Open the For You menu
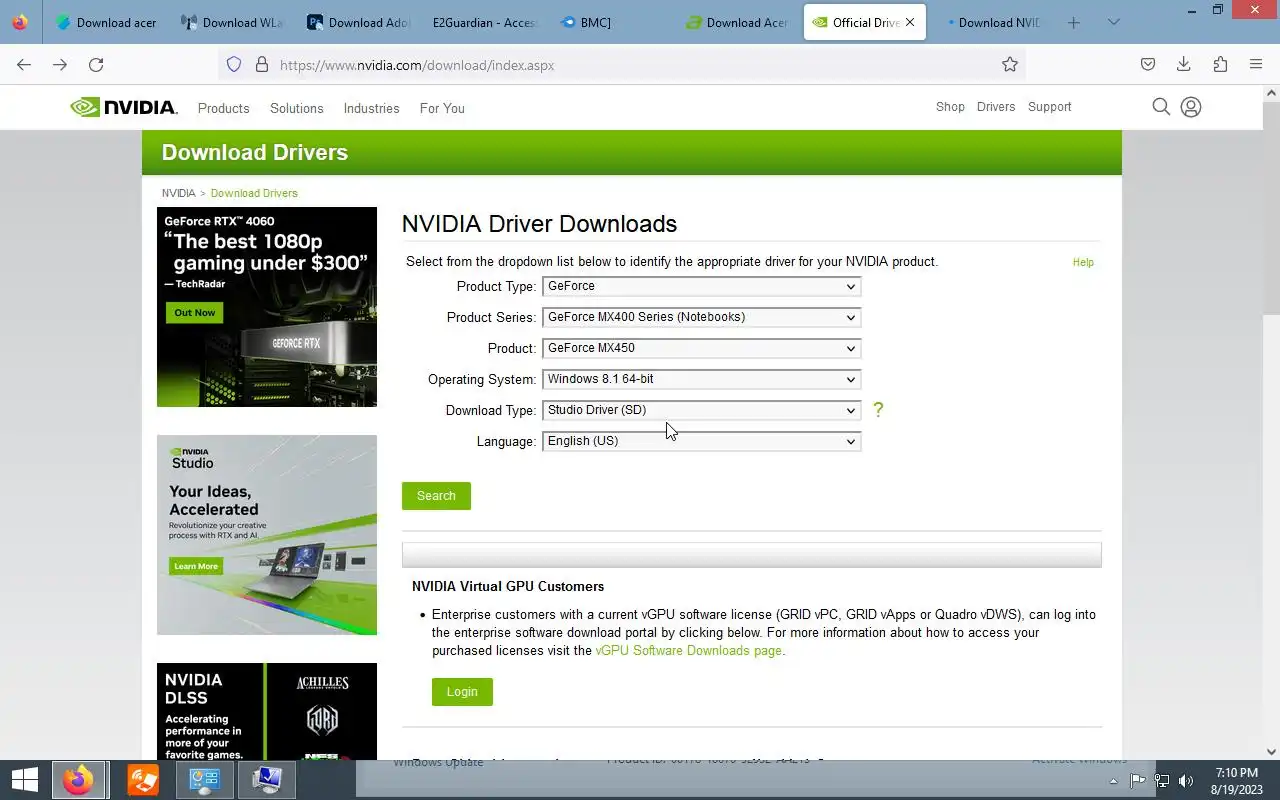1280x800 pixels. [442, 108]
